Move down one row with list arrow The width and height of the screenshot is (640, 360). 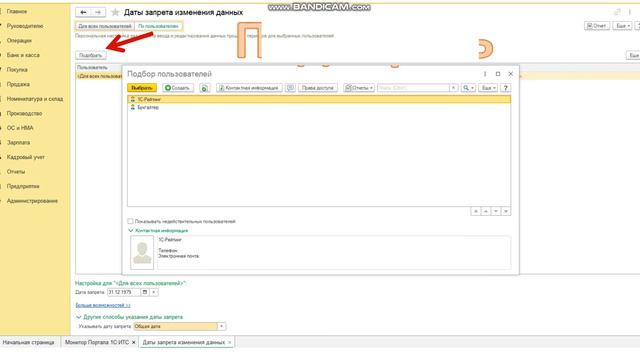[496, 211]
